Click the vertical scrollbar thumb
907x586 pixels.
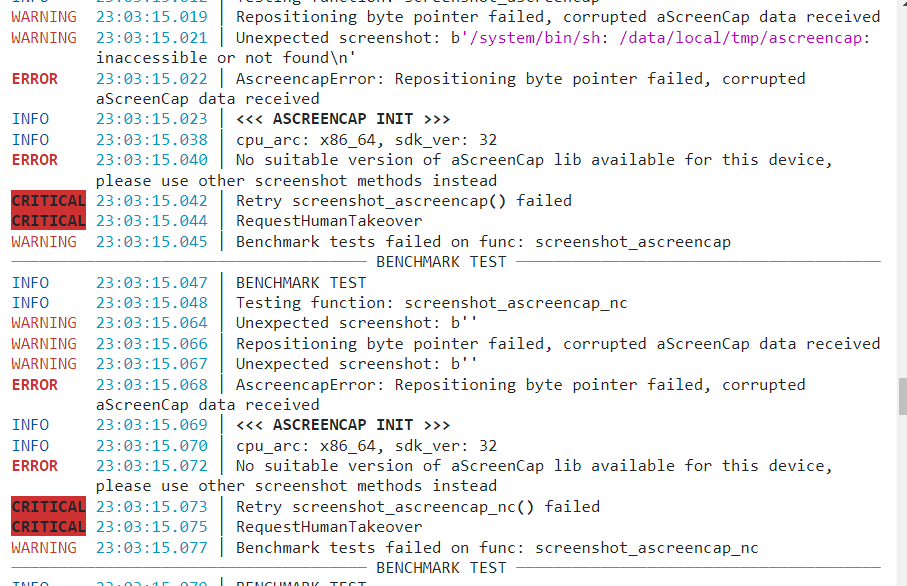tap(900, 396)
